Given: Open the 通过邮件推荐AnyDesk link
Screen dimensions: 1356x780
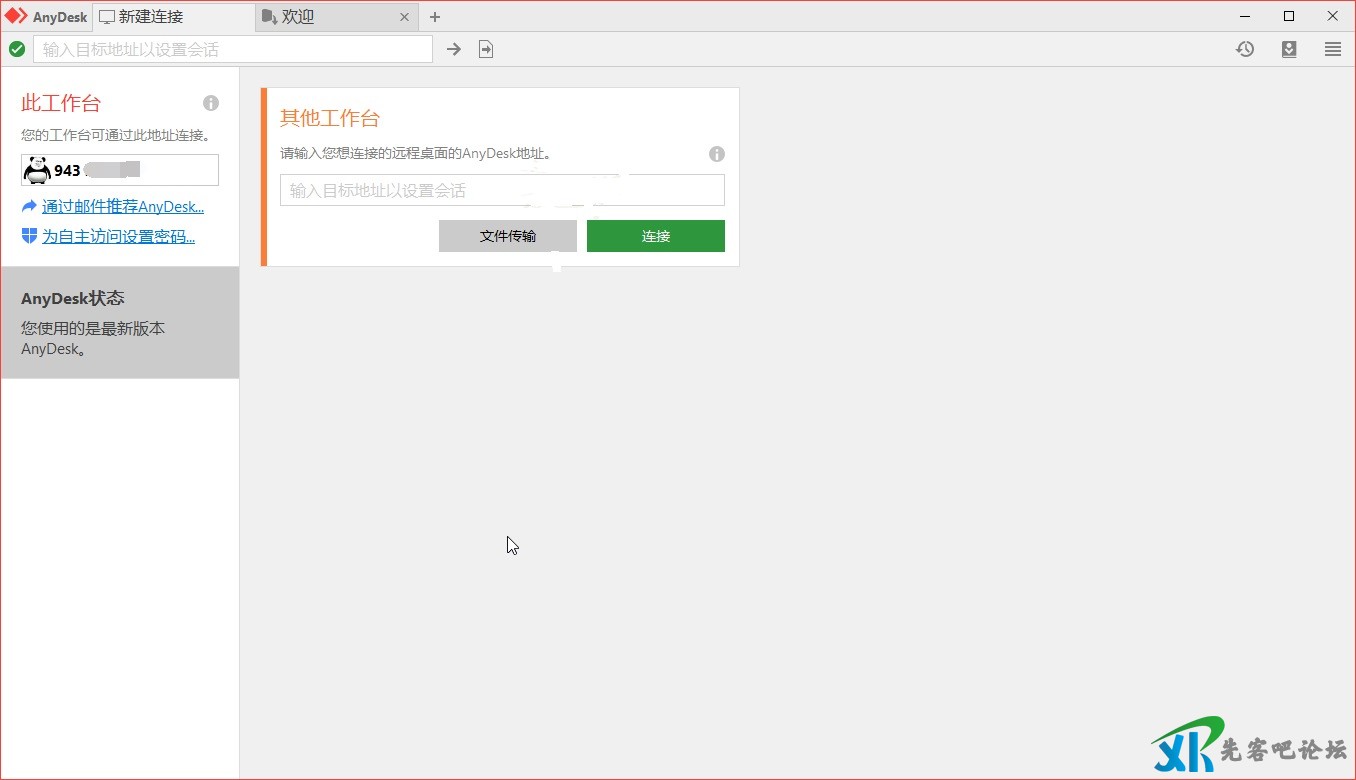Looking at the screenshot, I should 122,207.
